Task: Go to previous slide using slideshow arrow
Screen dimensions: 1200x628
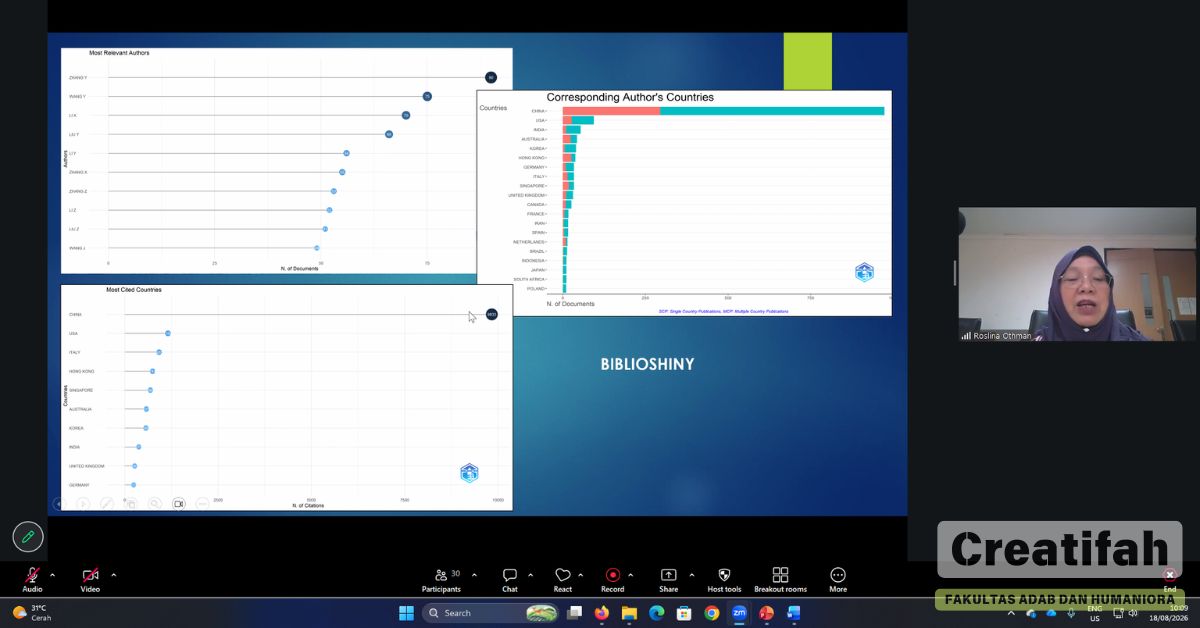Action: point(59,503)
